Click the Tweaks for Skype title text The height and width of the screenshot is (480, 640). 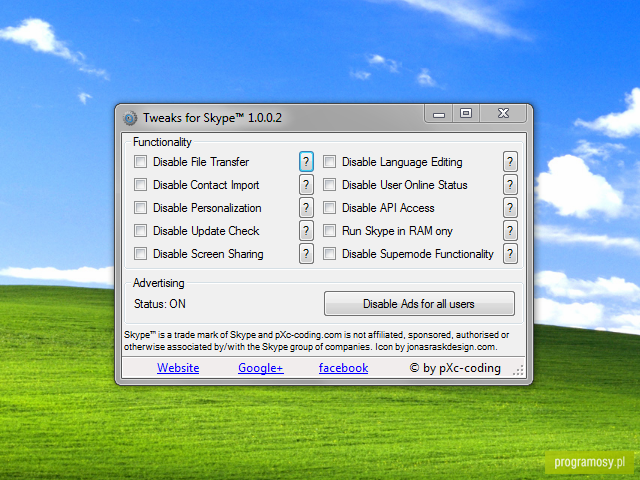click(212, 118)
